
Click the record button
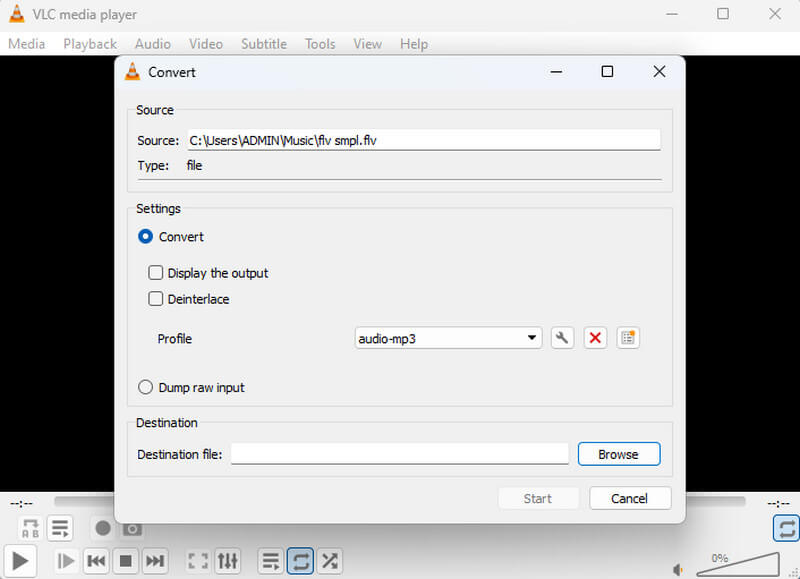coord(102,527)
